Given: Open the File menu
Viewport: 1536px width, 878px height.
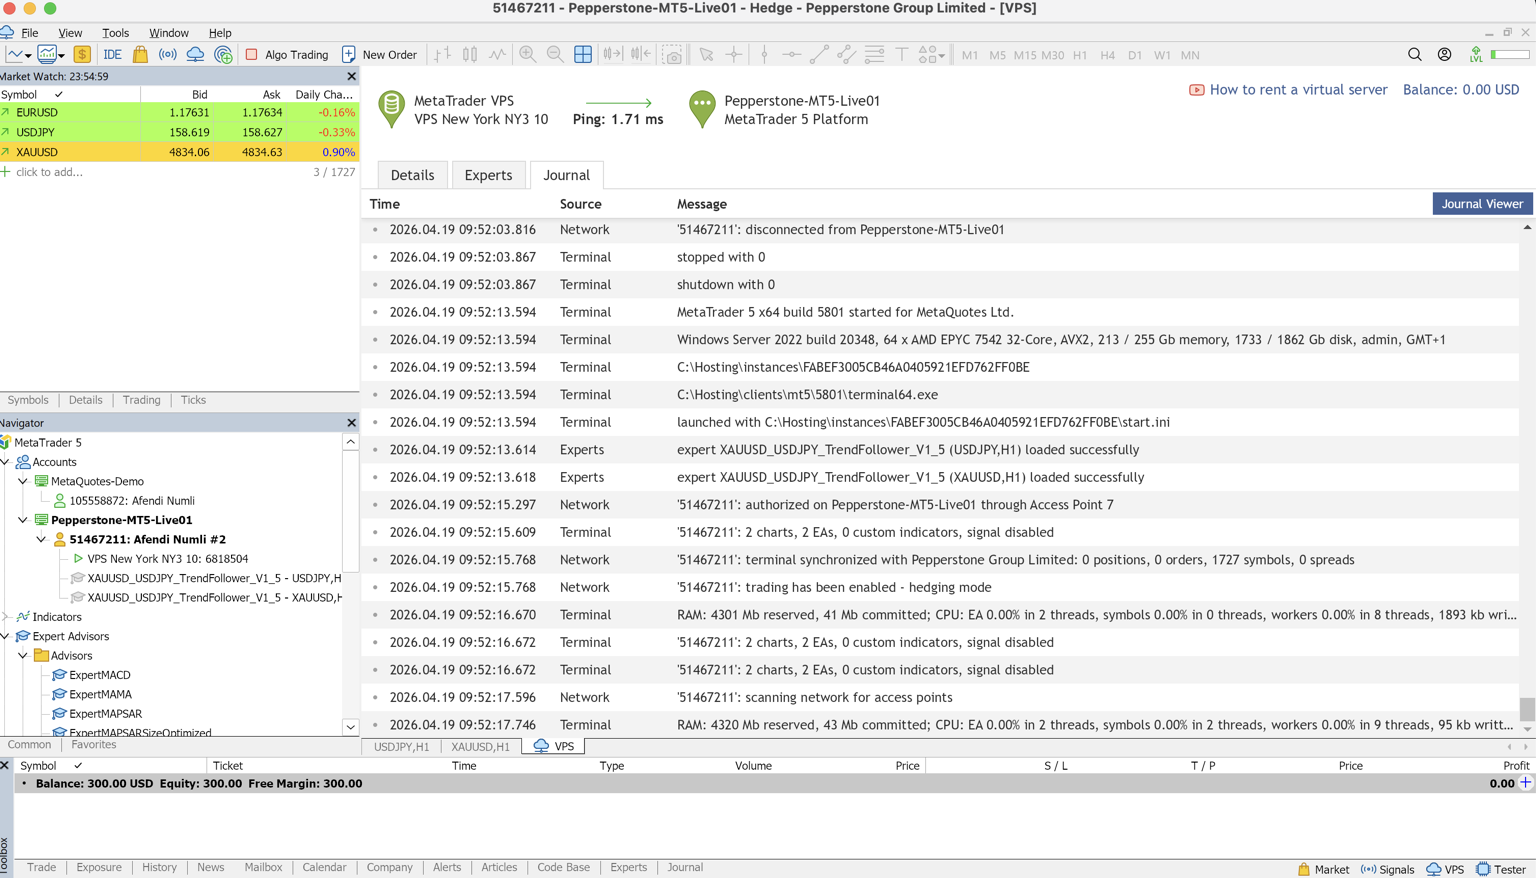Looking at the screenshot, I should click(30, 33).
